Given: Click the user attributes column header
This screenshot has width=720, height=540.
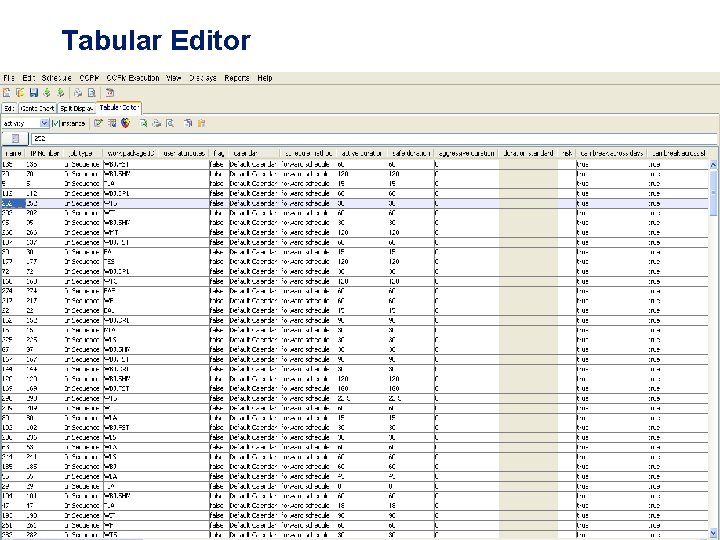Looking at the screenshot, I should 184,153.
